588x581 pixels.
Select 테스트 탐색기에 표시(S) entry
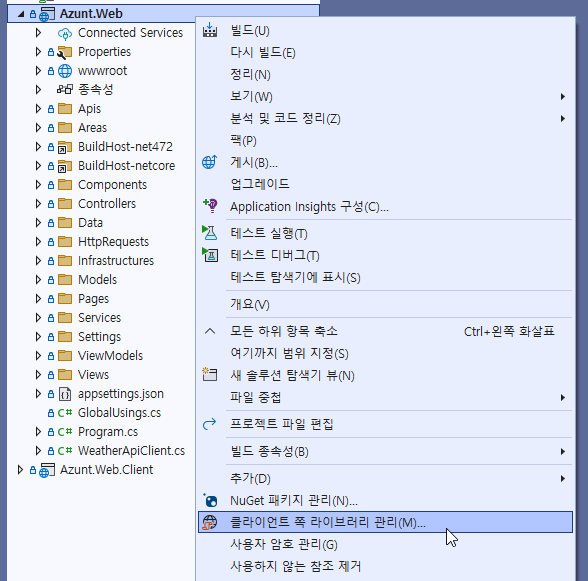tap(385, 278)
